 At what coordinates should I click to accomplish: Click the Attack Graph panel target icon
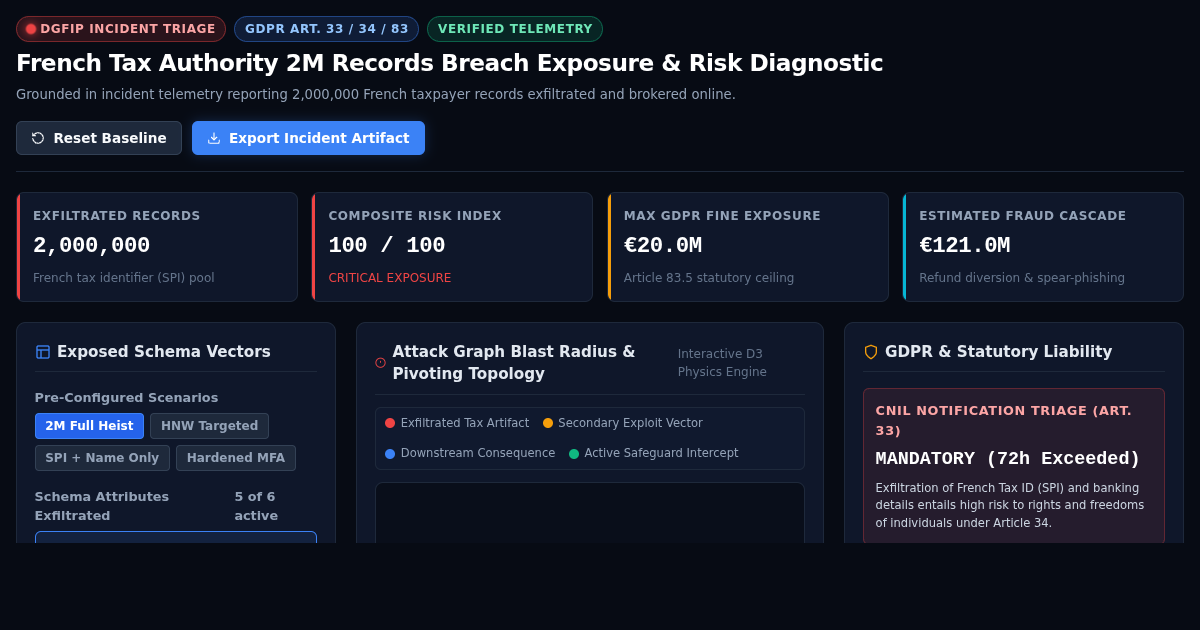(x=380, y=363)
